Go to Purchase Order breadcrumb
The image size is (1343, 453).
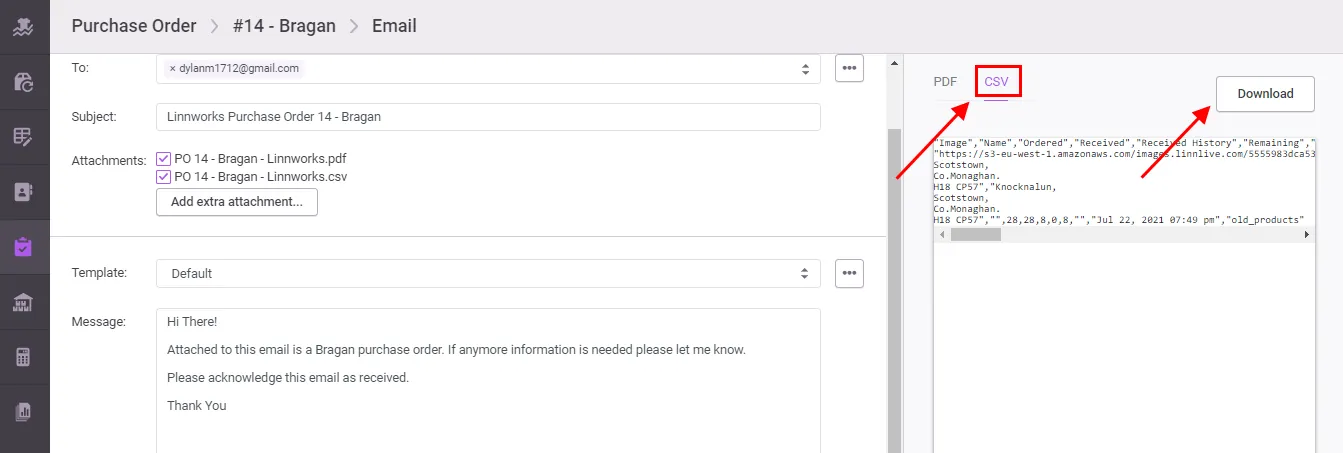click(x=134, y=26)
